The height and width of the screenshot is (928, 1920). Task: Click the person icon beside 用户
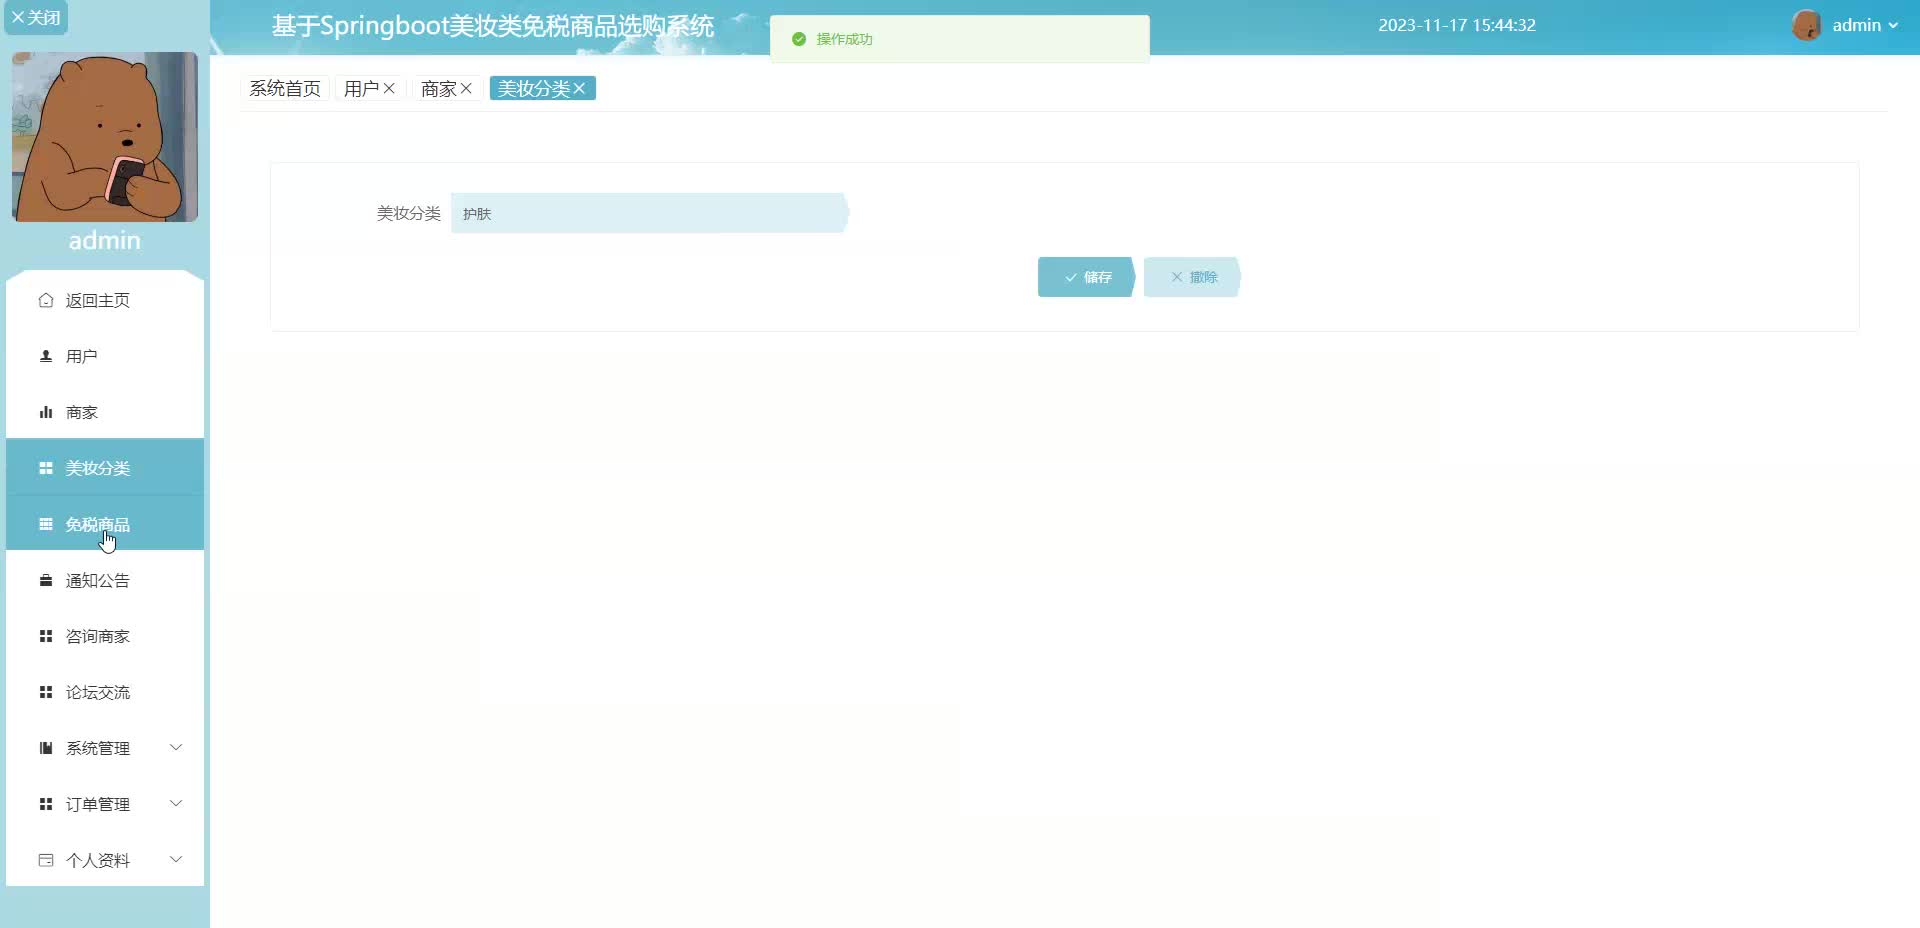(x=45, y=356)
